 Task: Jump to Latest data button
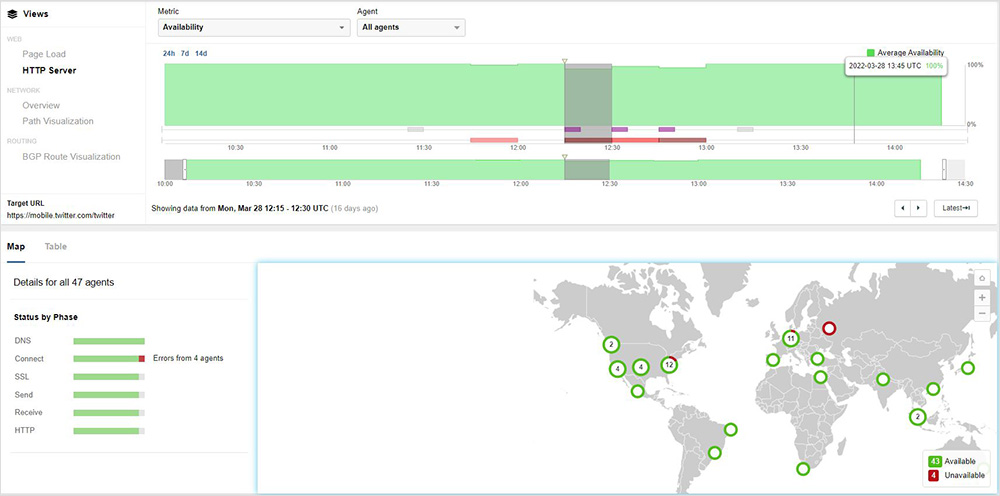tap(955, 208)
